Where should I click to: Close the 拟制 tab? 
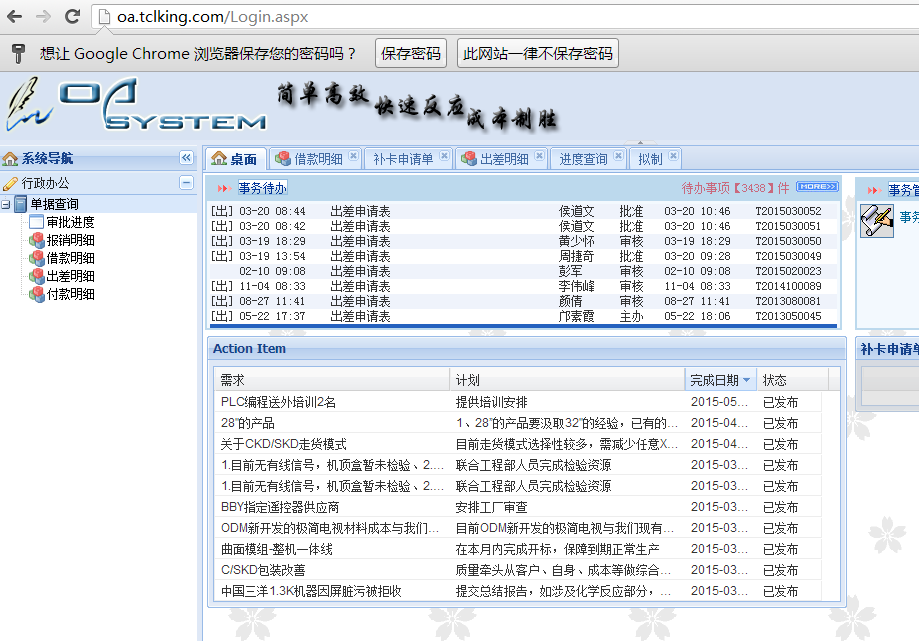click(x=673, y=156)
